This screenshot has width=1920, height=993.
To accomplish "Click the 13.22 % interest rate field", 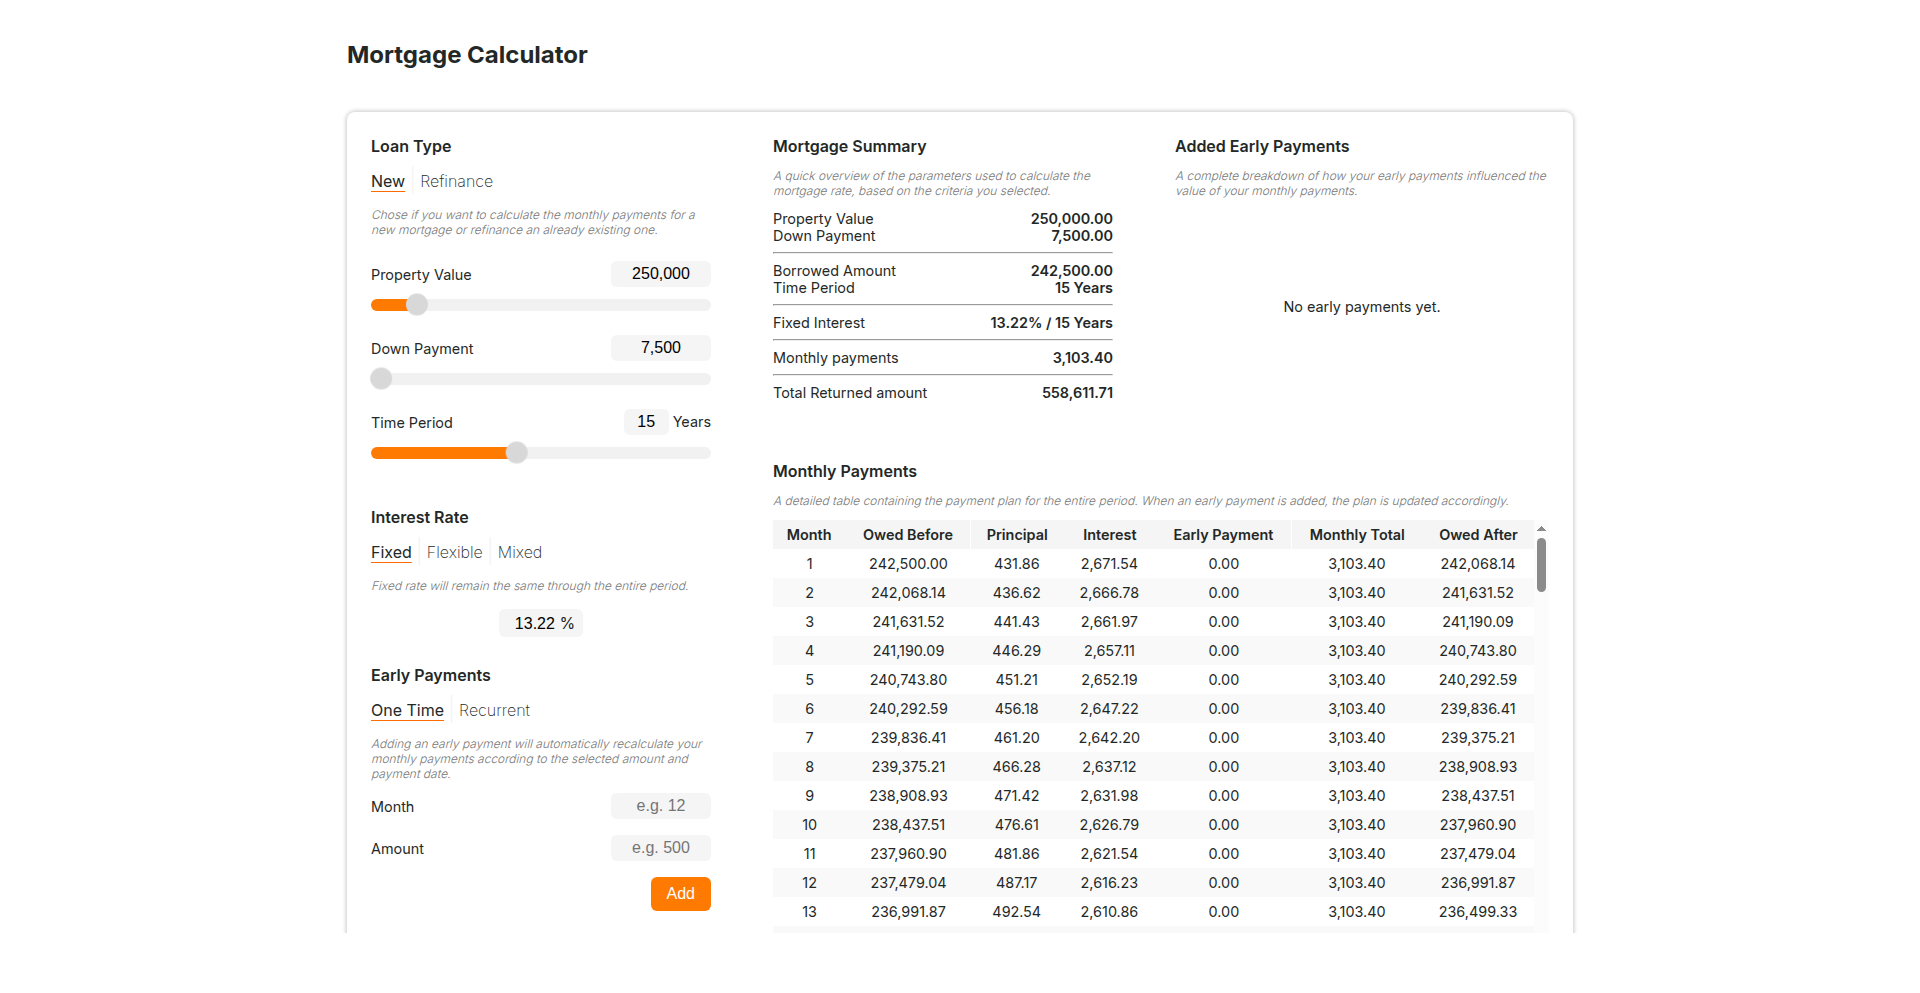I will point(541,623).
